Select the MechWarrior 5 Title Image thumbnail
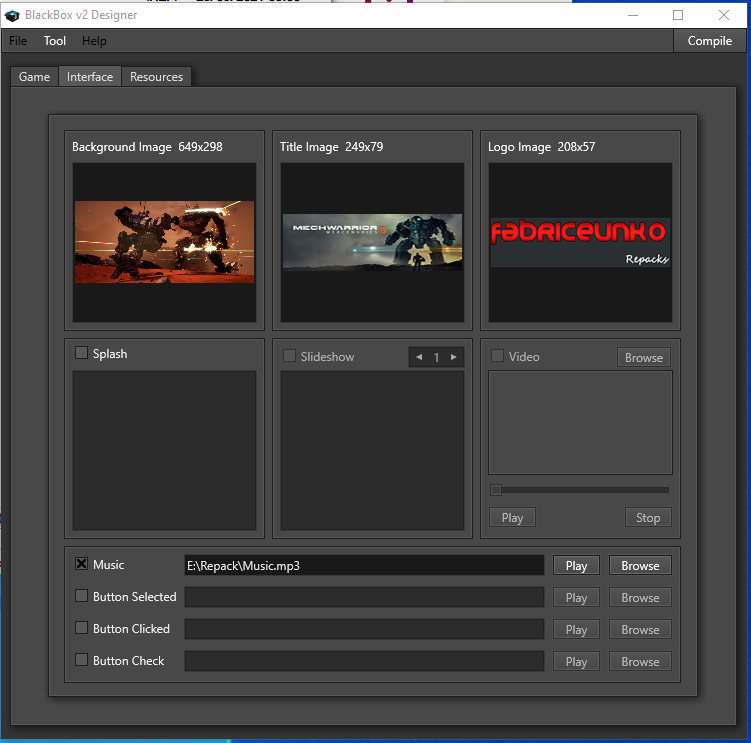Image resolution: width=751 pixels, height=743 pixels. pos(372,242)
